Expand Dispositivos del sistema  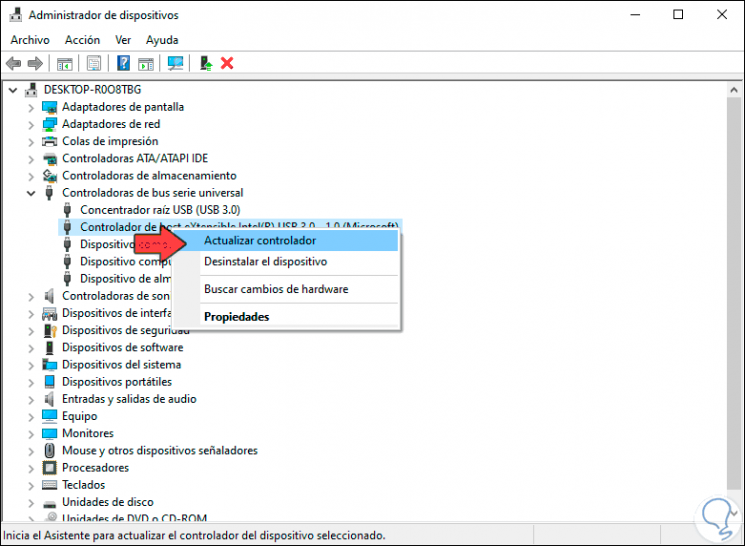[31, 365]
